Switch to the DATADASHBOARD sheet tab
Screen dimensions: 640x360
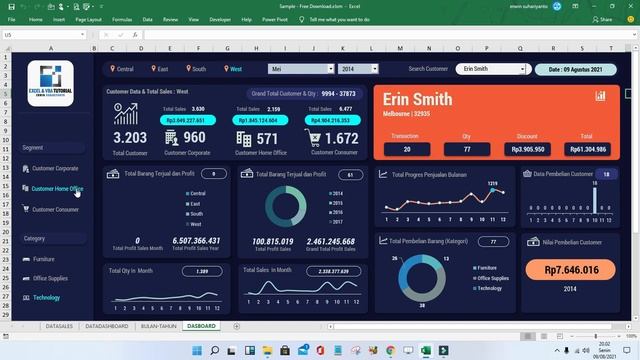[107, 326]
